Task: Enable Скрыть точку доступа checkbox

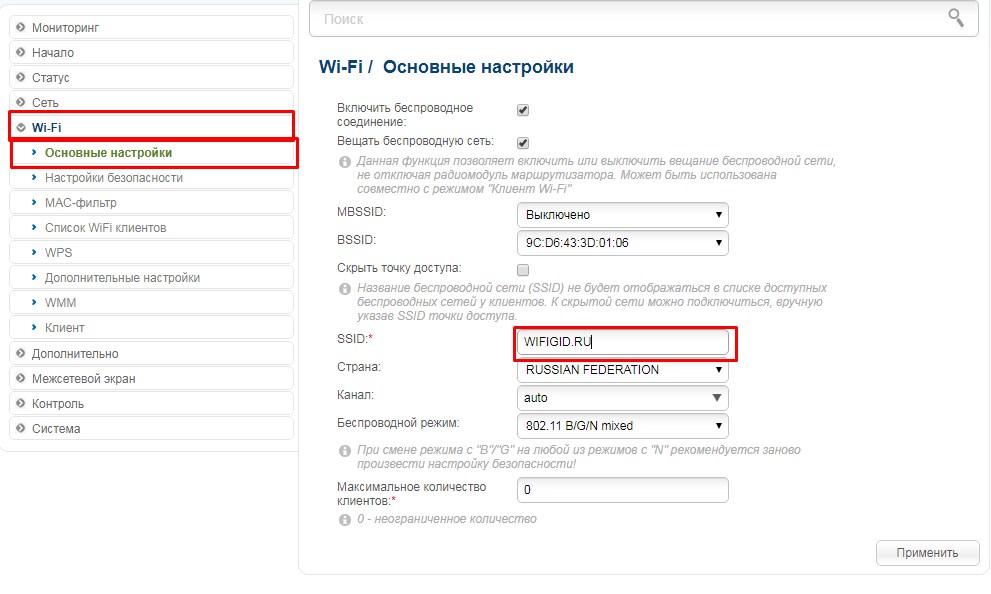Action: (x=523, y=270)
